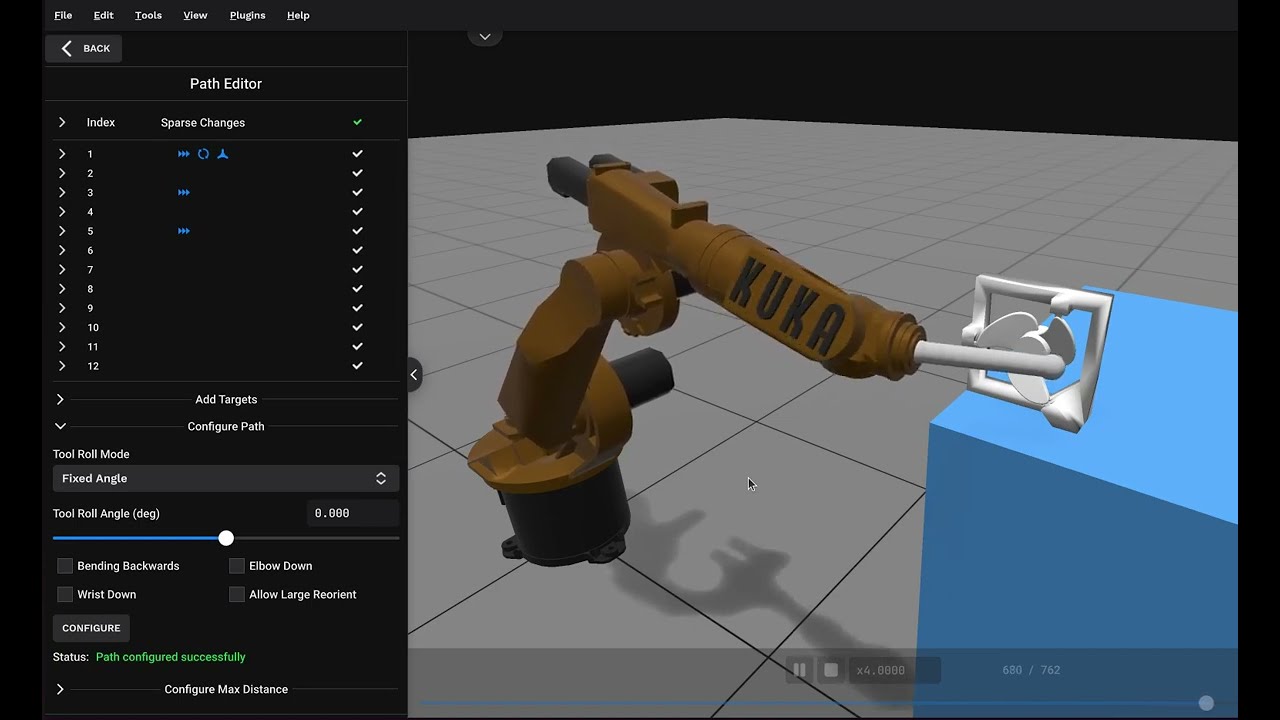This screenshot has height=720, width=1280.
Task: Click the checkmark on row 6
Action: click(x=357, y=250)
